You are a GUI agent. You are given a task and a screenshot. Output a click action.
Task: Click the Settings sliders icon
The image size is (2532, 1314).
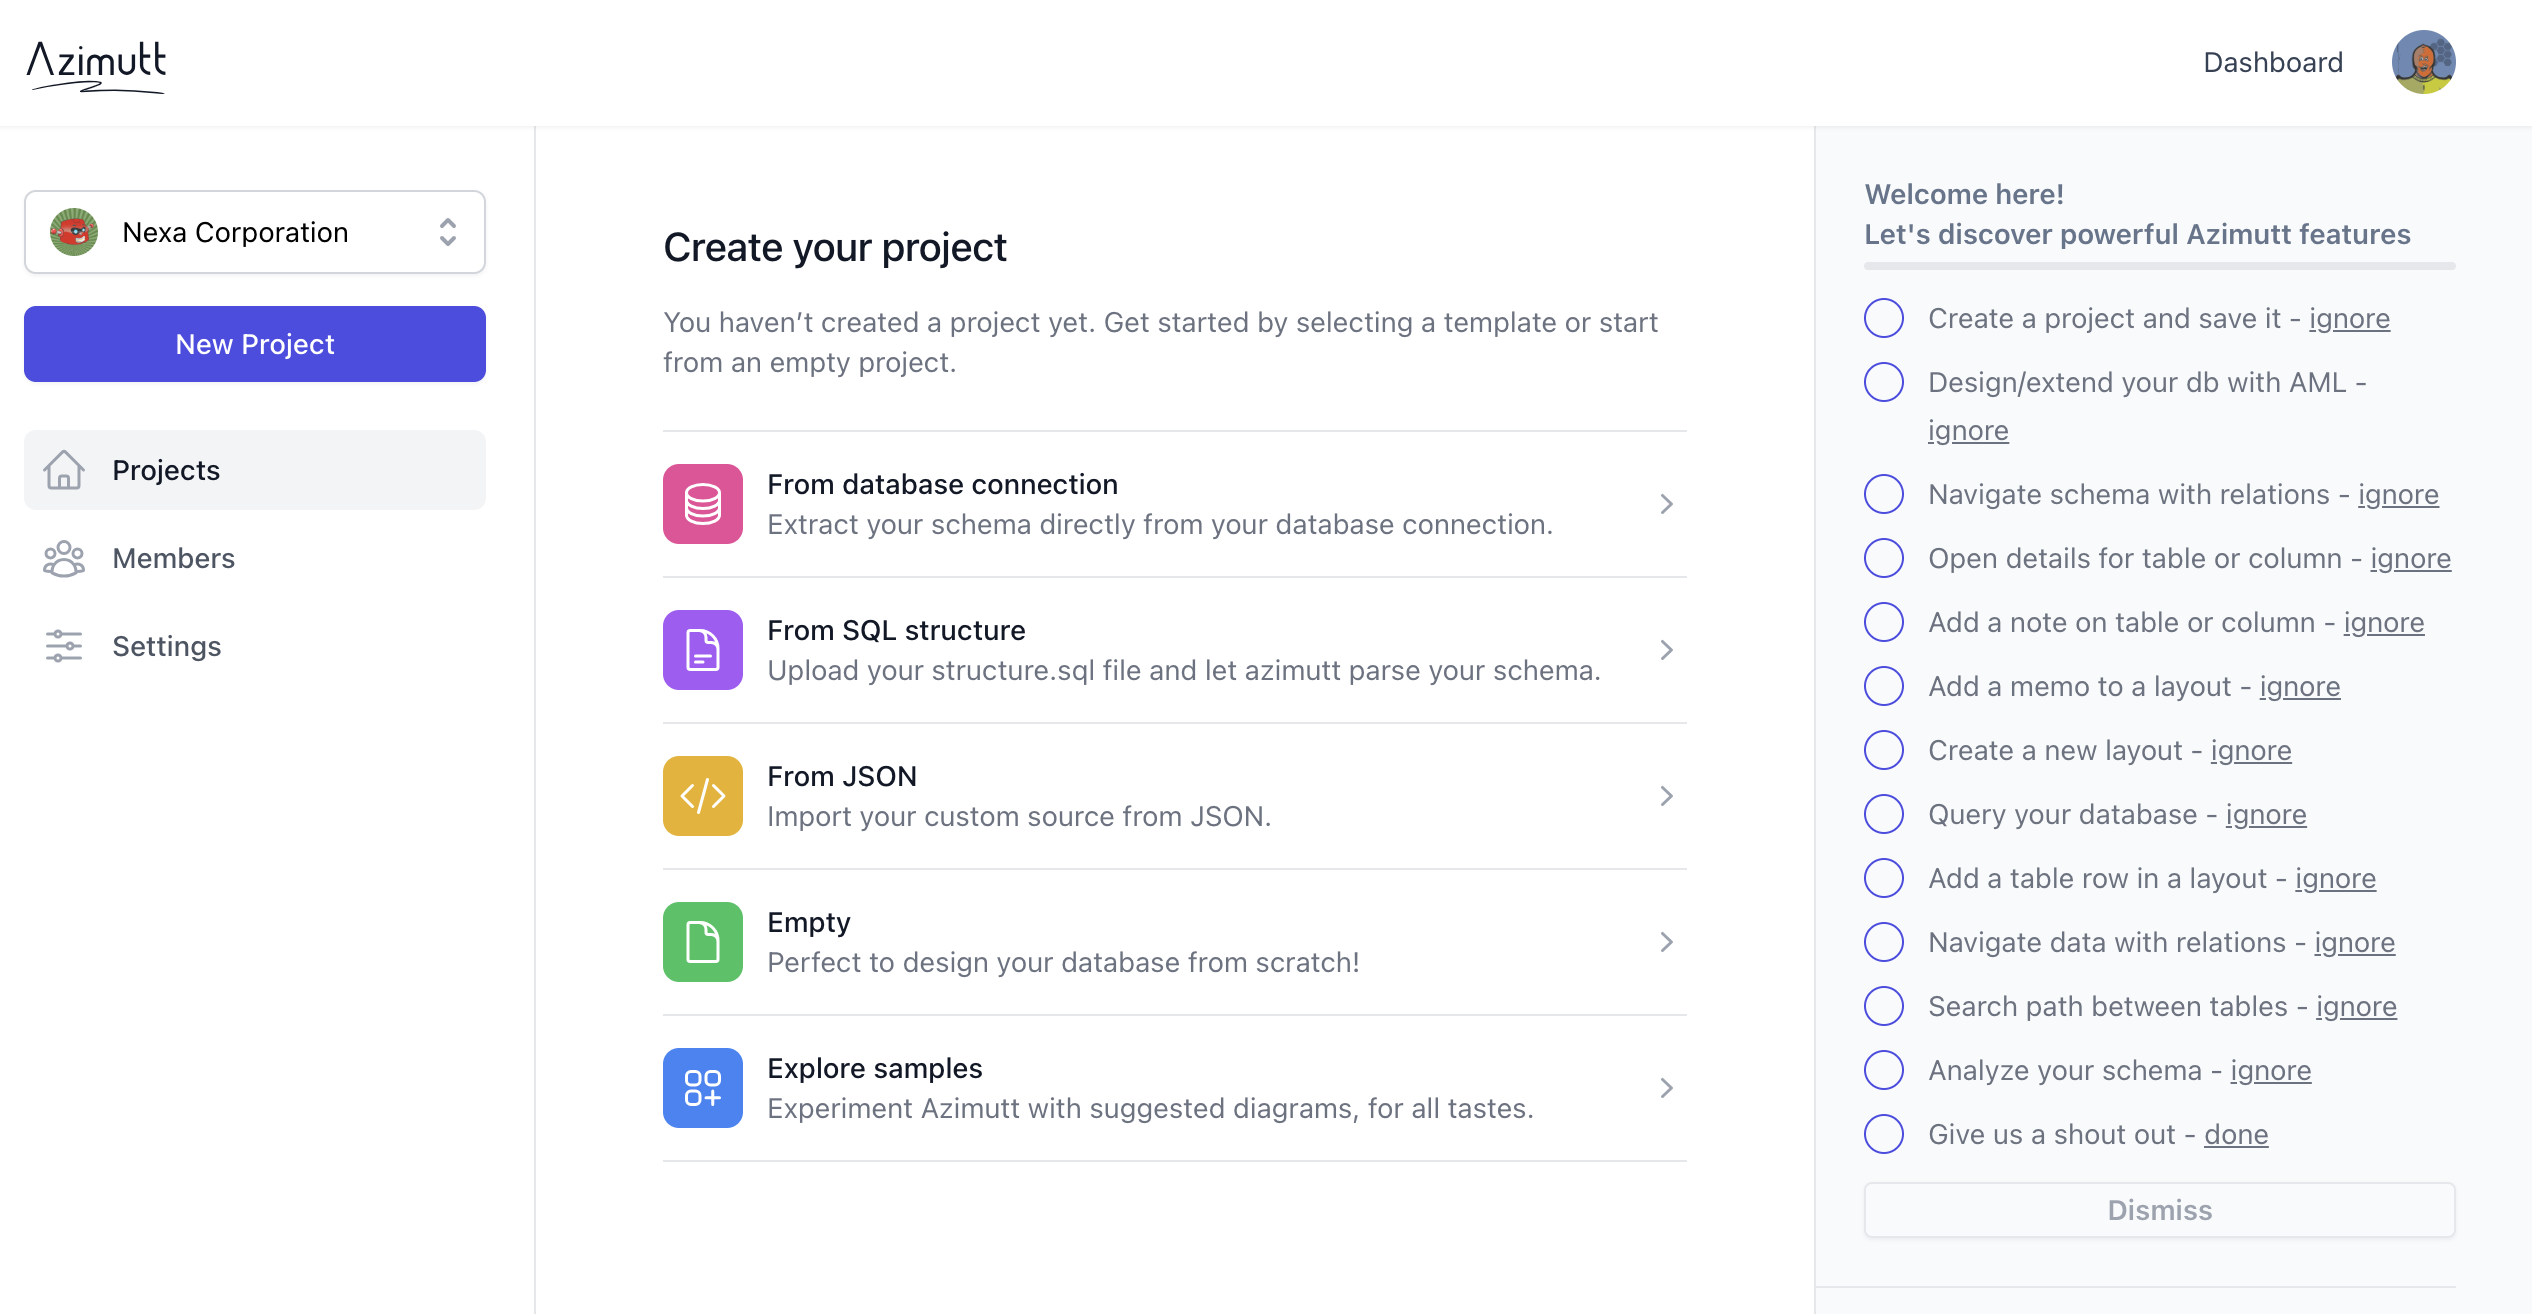(x=64, y=646)
